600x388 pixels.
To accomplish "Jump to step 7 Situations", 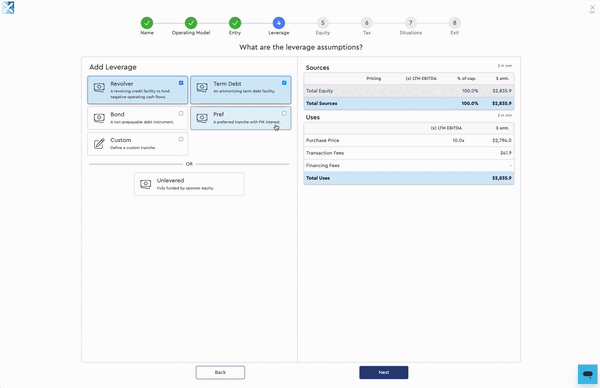I will [411, 23].
